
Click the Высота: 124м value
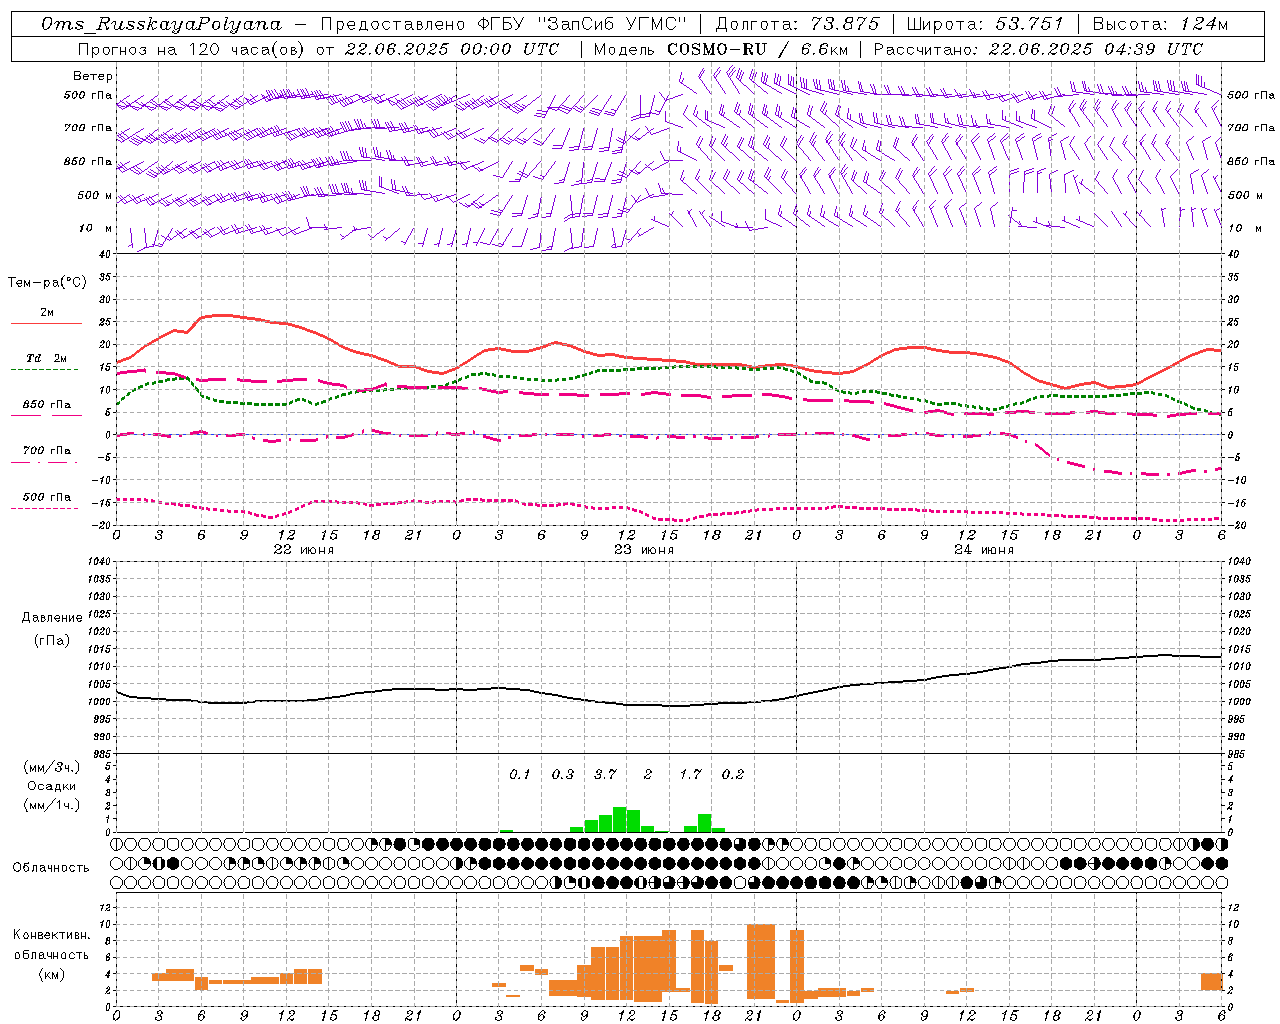(x=1160, y=24)
